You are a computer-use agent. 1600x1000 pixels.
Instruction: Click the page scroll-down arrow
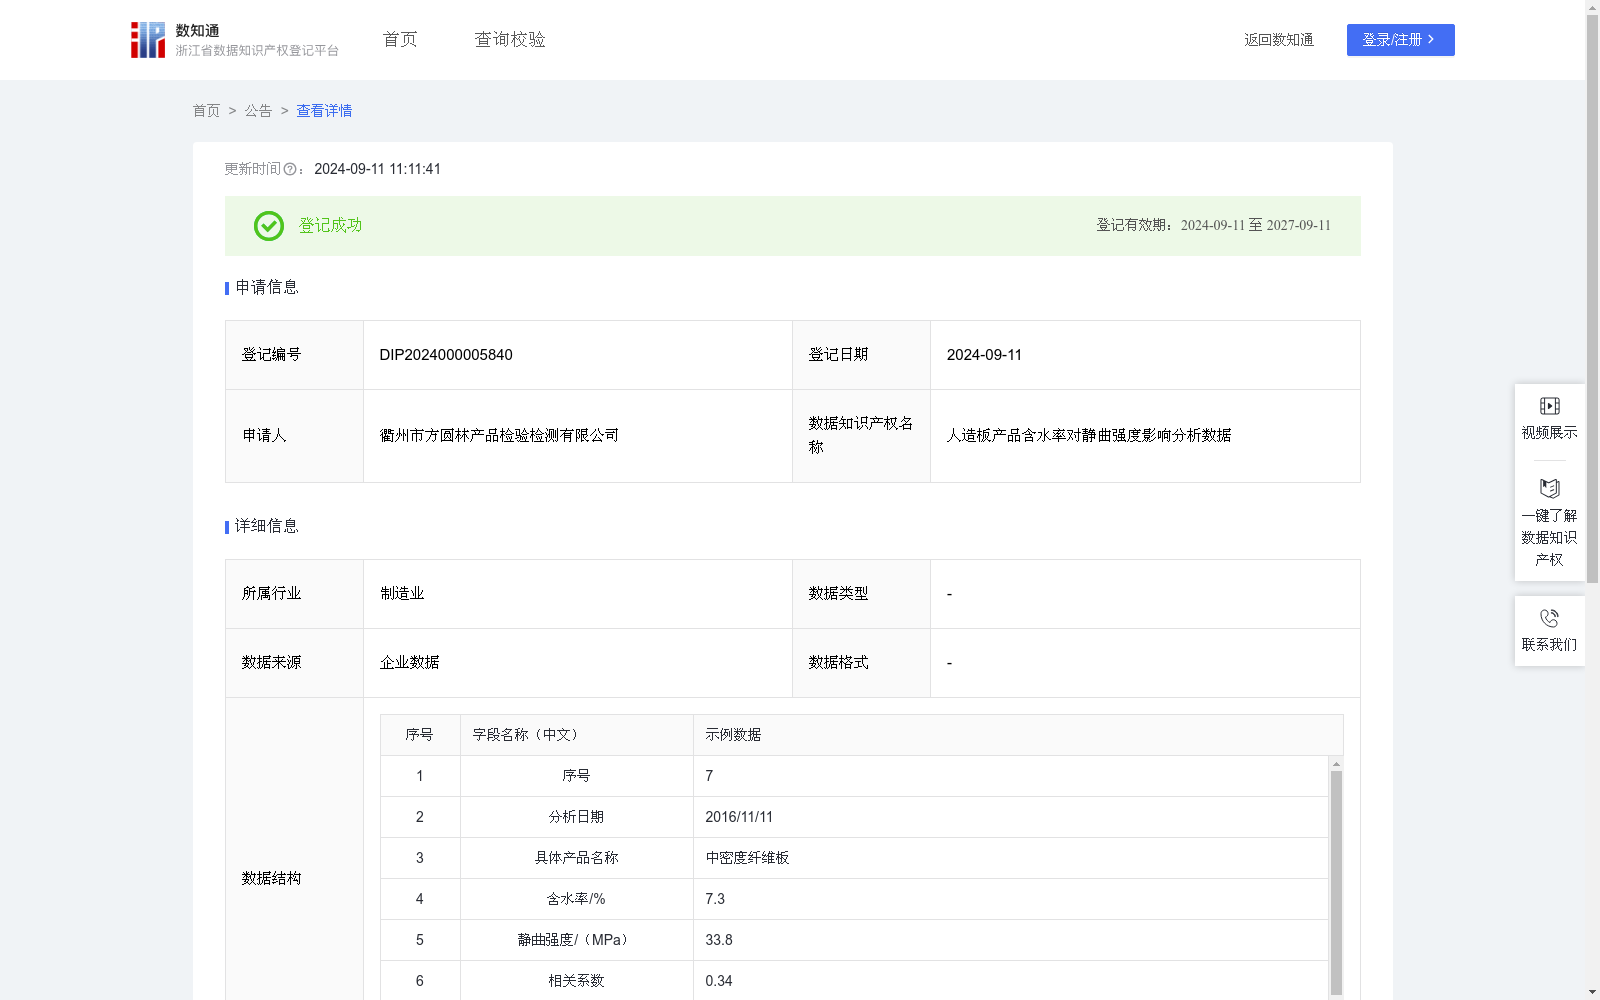click(1592, 992)
